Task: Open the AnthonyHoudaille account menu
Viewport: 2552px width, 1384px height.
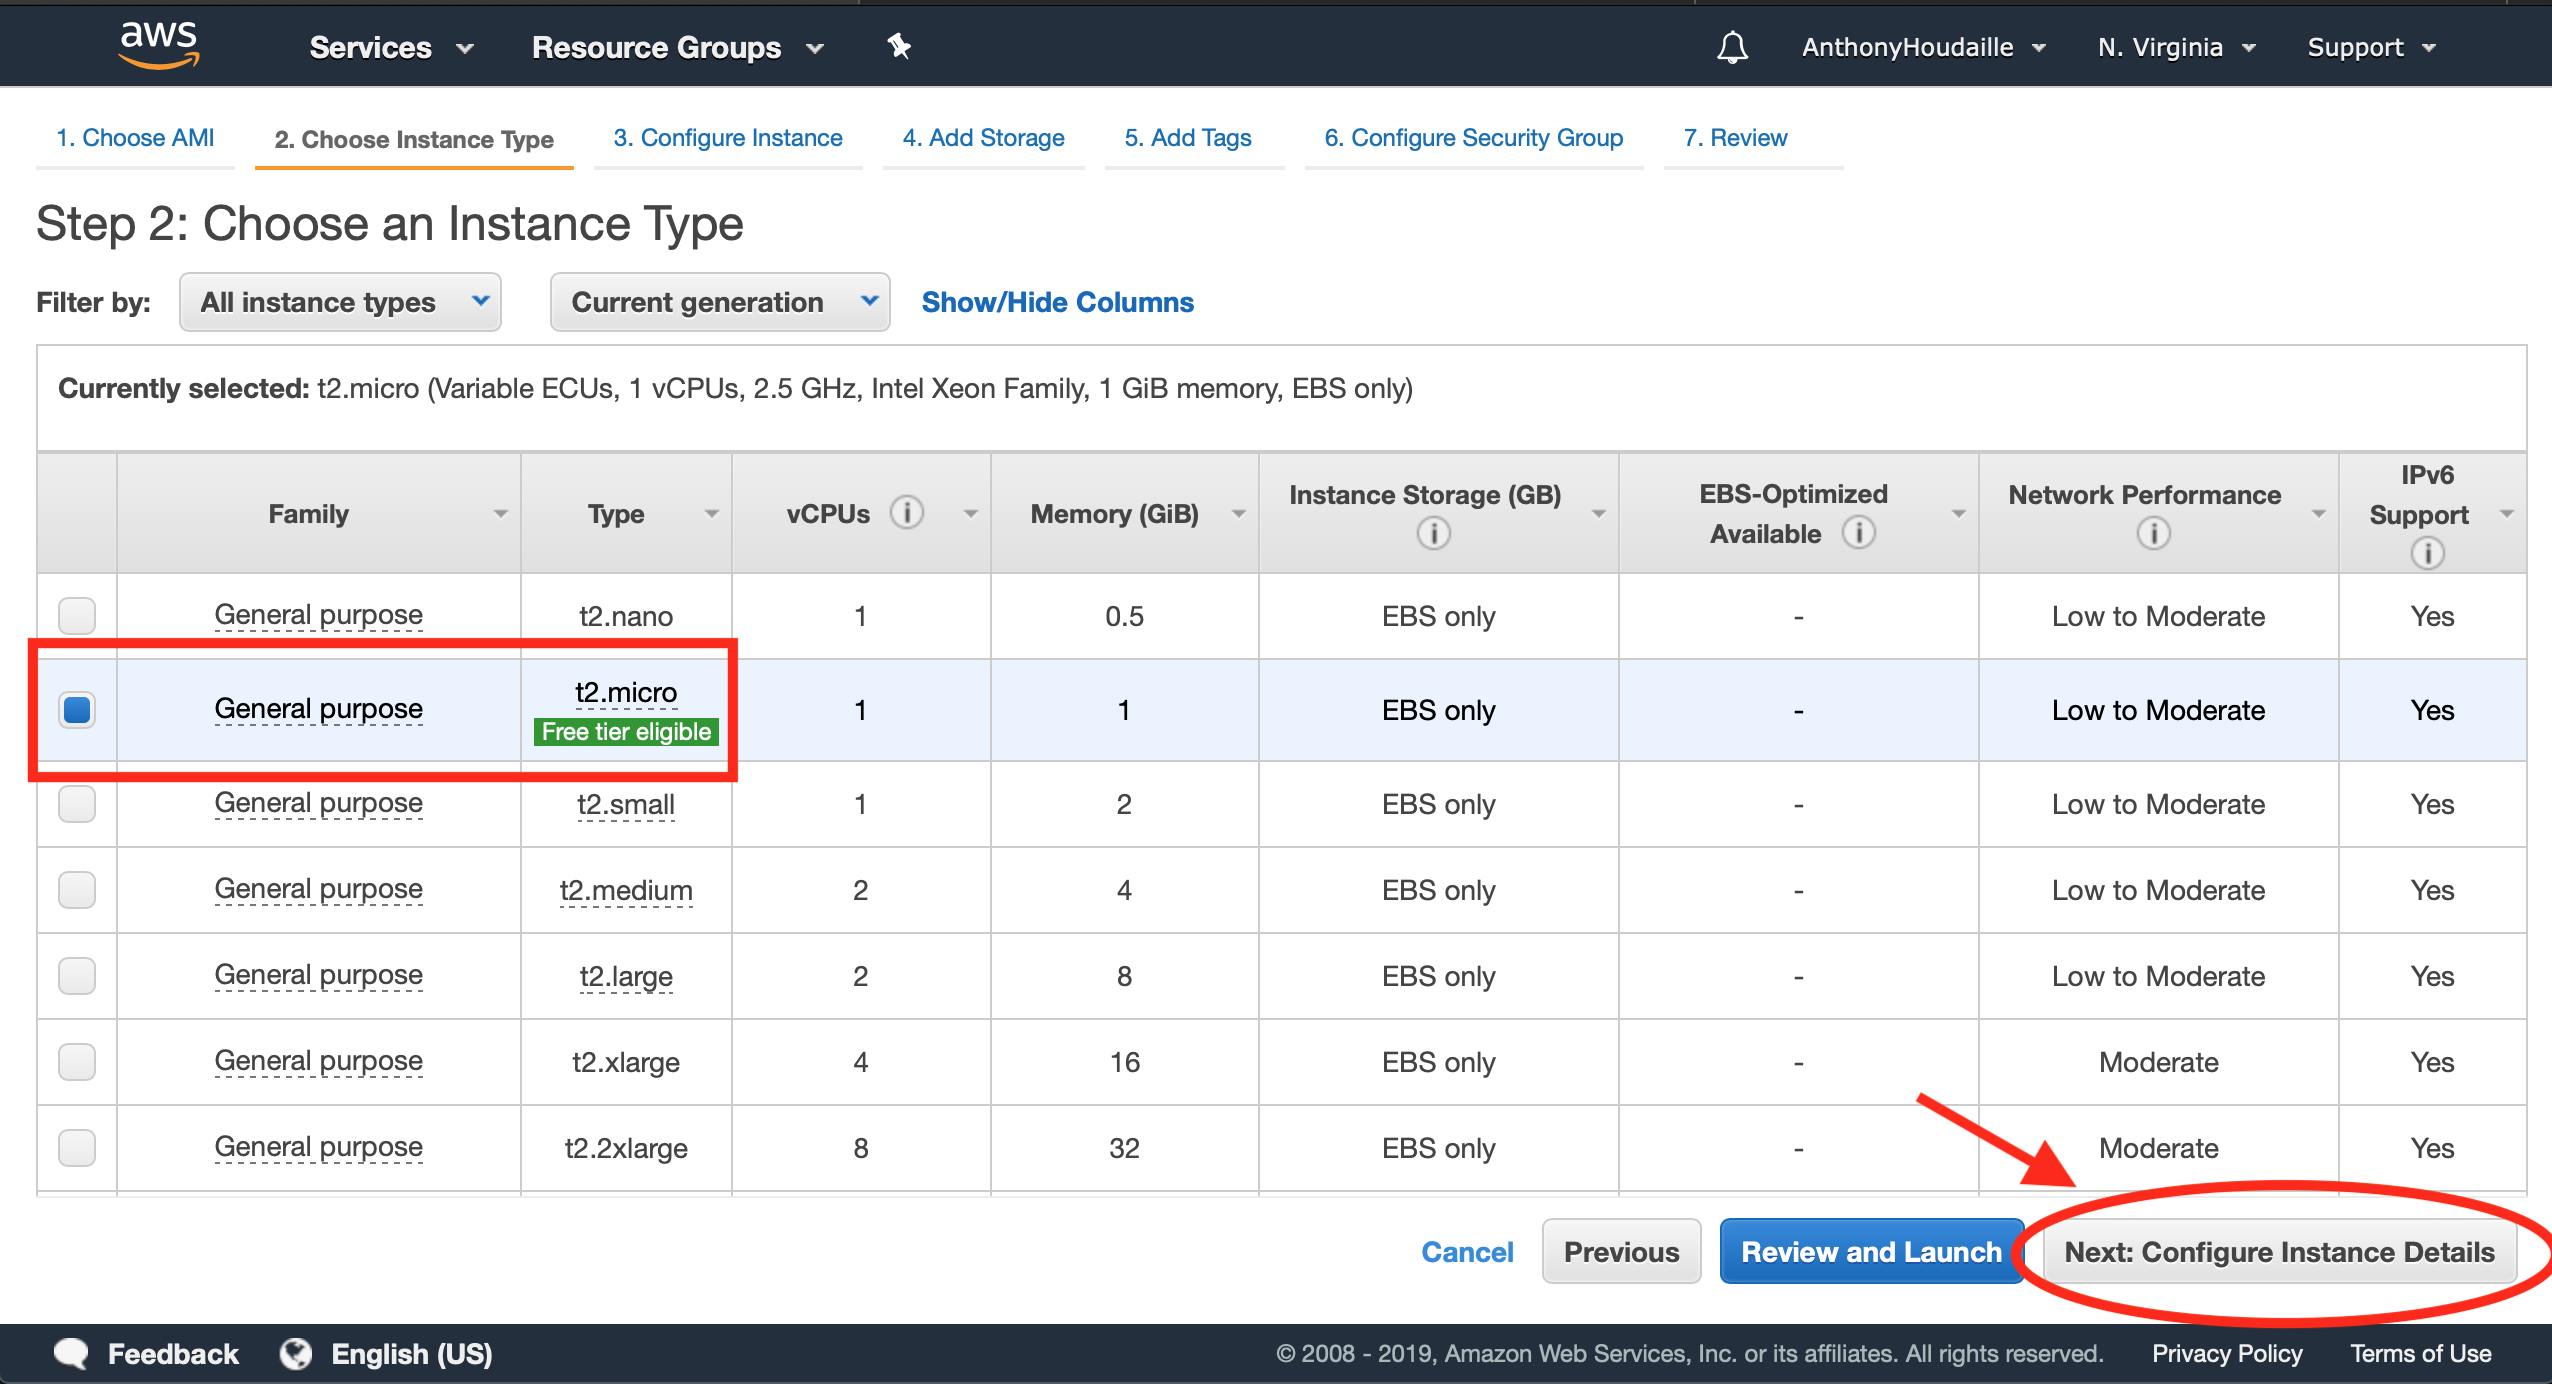Action: 1924,47
